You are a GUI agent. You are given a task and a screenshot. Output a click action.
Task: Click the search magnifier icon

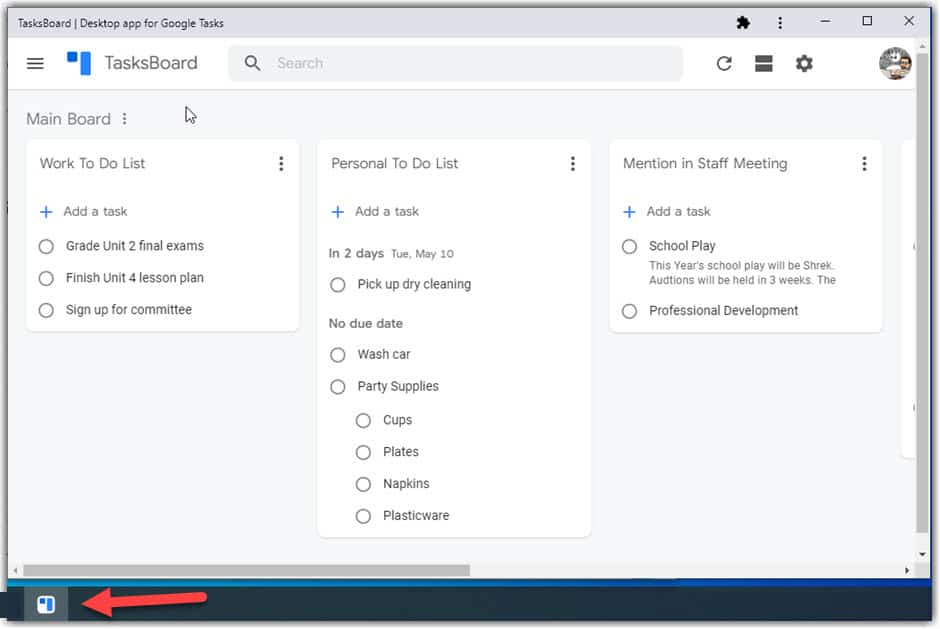(252, 63)
